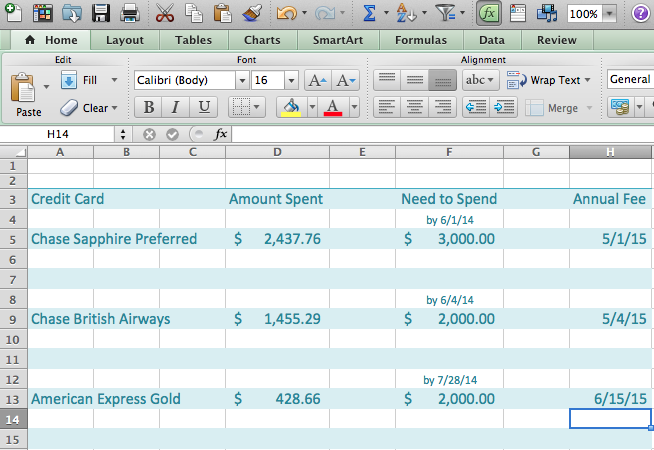Align text to bottom

click(x=443, y=80)
